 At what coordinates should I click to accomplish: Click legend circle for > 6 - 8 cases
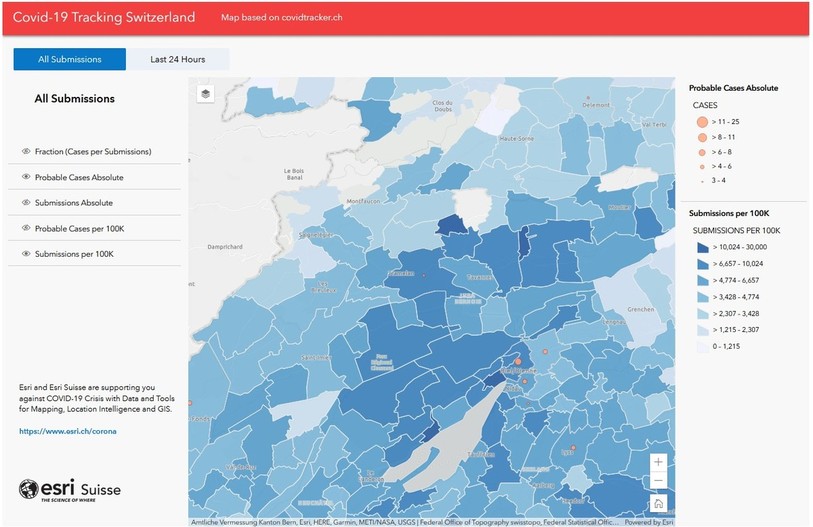tap(702, 152)
